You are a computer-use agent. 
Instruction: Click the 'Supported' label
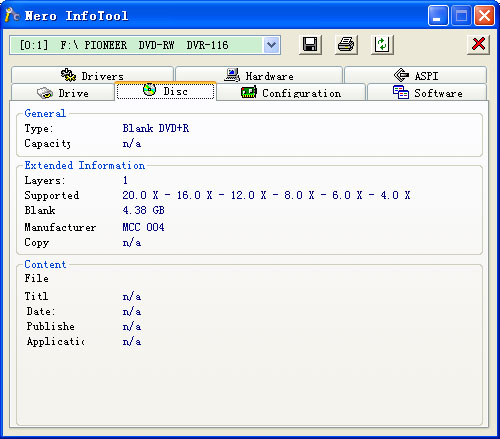click(x=52, y=195)
